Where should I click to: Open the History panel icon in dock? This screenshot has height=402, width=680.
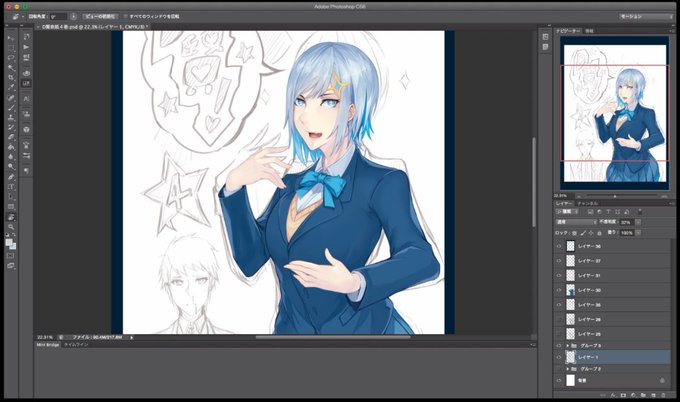click(26, 36)
